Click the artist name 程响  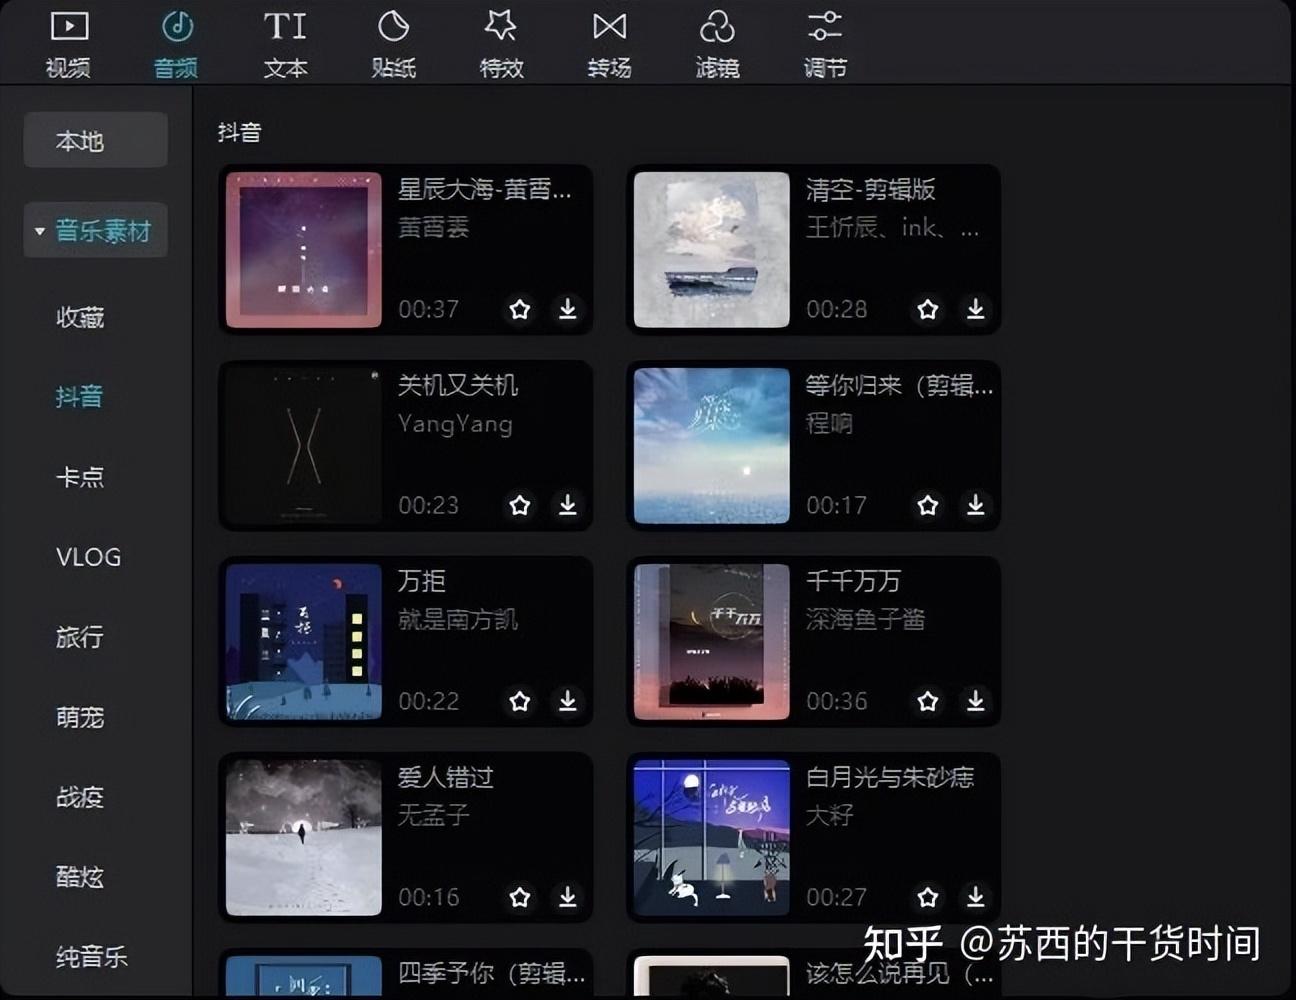[829, 424]
